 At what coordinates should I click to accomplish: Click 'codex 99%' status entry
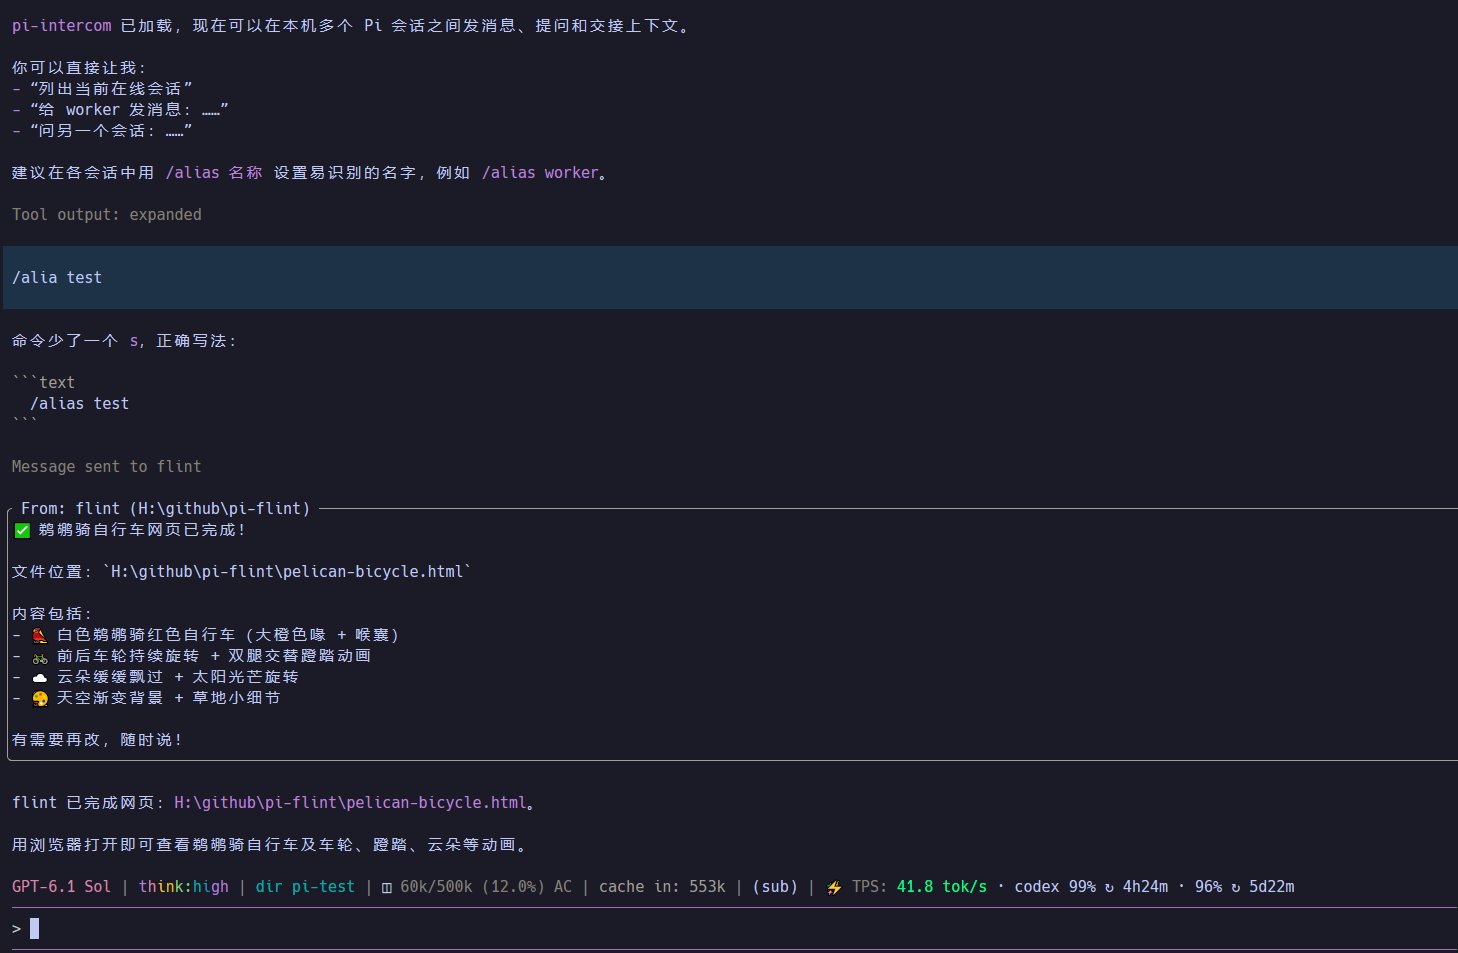coord(1055,887)
